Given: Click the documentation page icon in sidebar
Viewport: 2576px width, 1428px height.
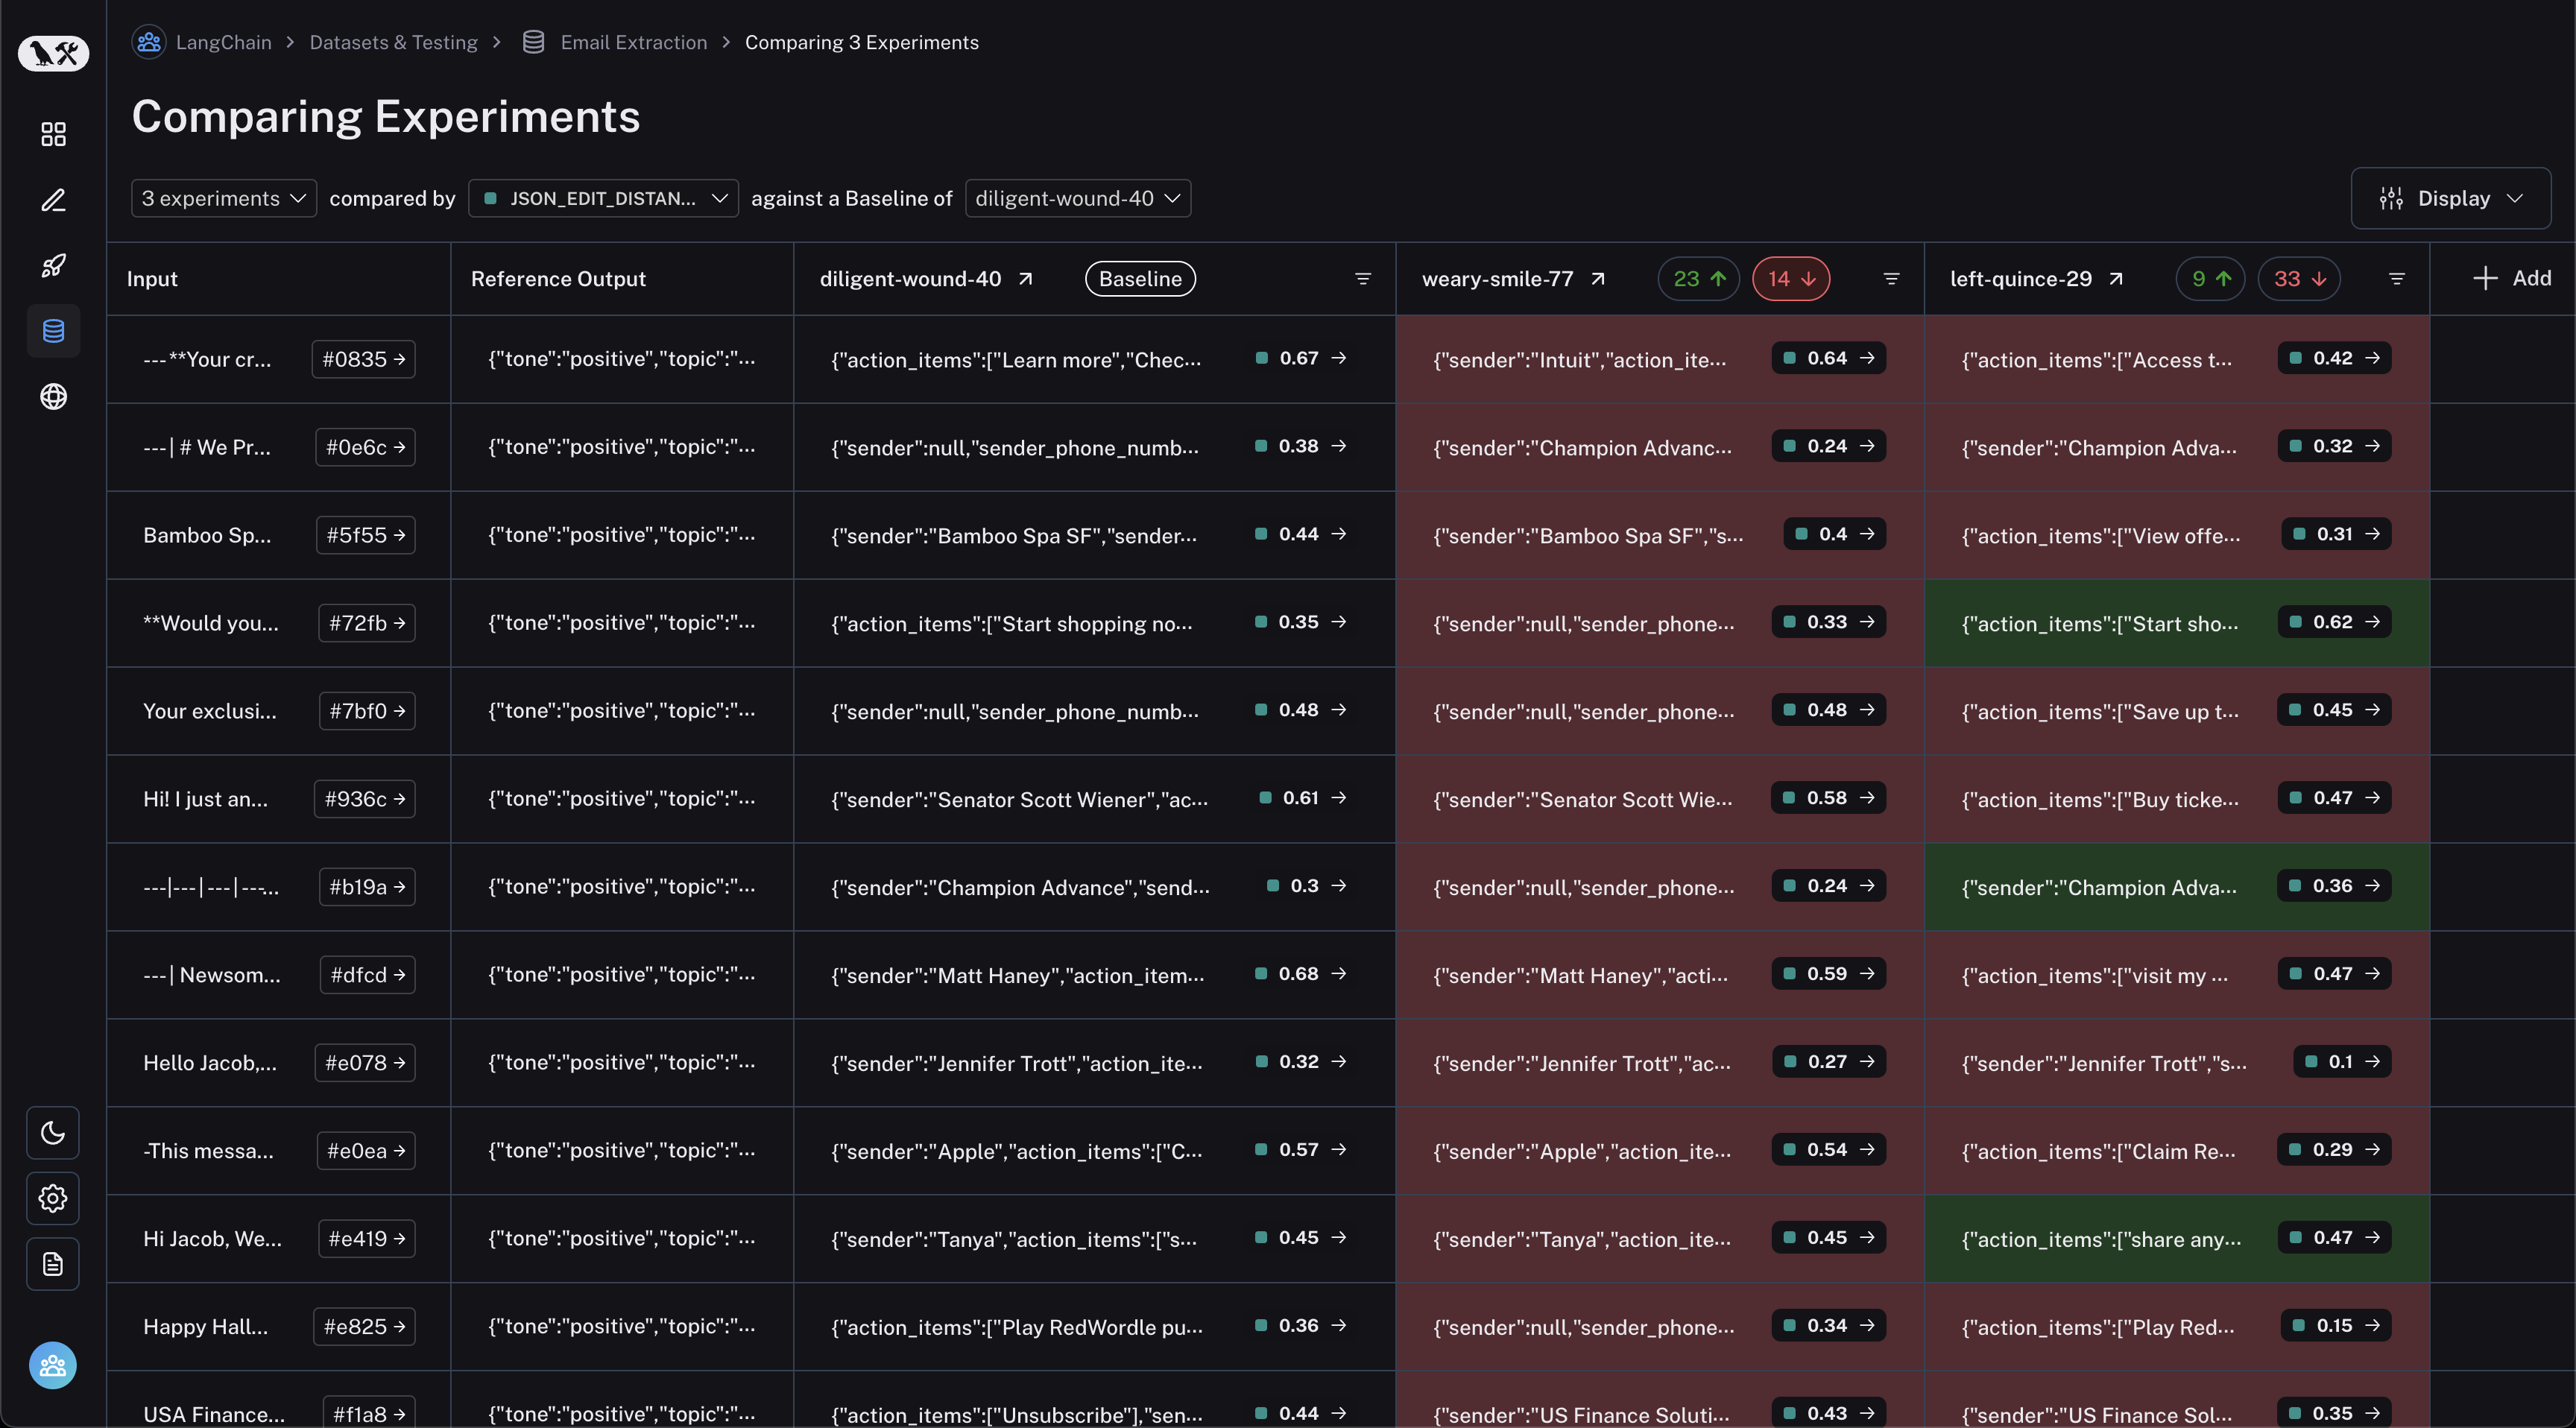Looking at the screenshot, I should pyautogui.click(x=53, y=1264).
